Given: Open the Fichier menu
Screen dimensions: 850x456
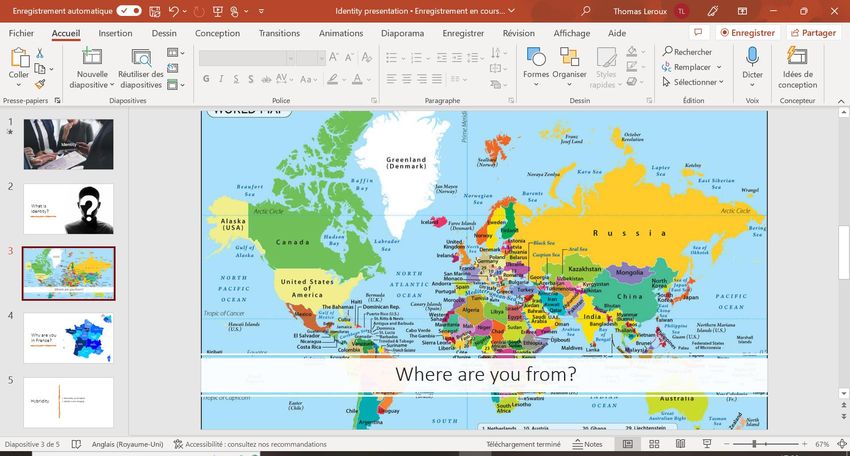Looking at the screenshot, I should coord(21,33).
